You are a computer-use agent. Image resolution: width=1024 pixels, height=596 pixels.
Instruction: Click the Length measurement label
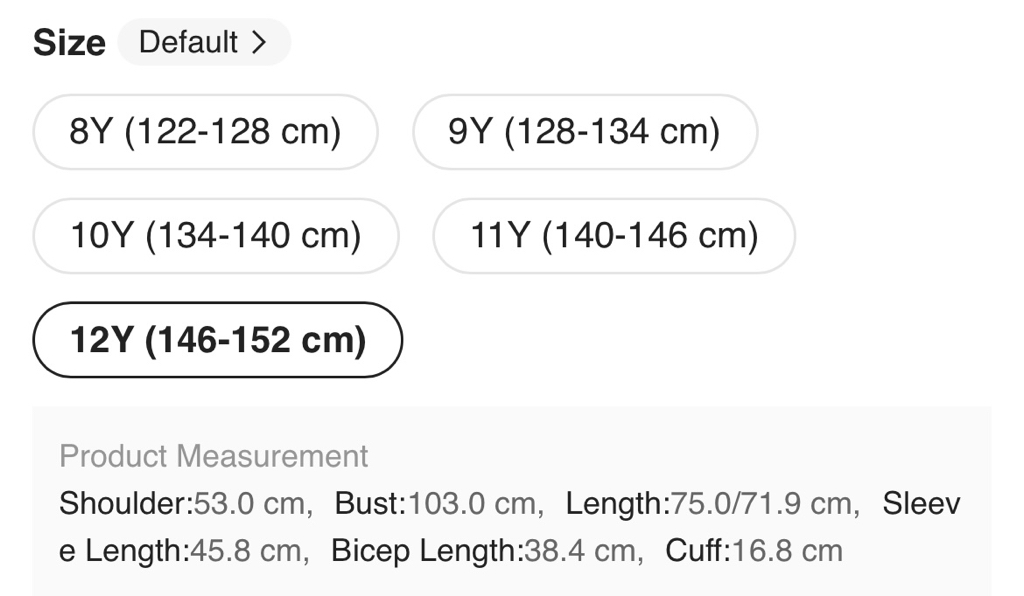coord(614,503)
